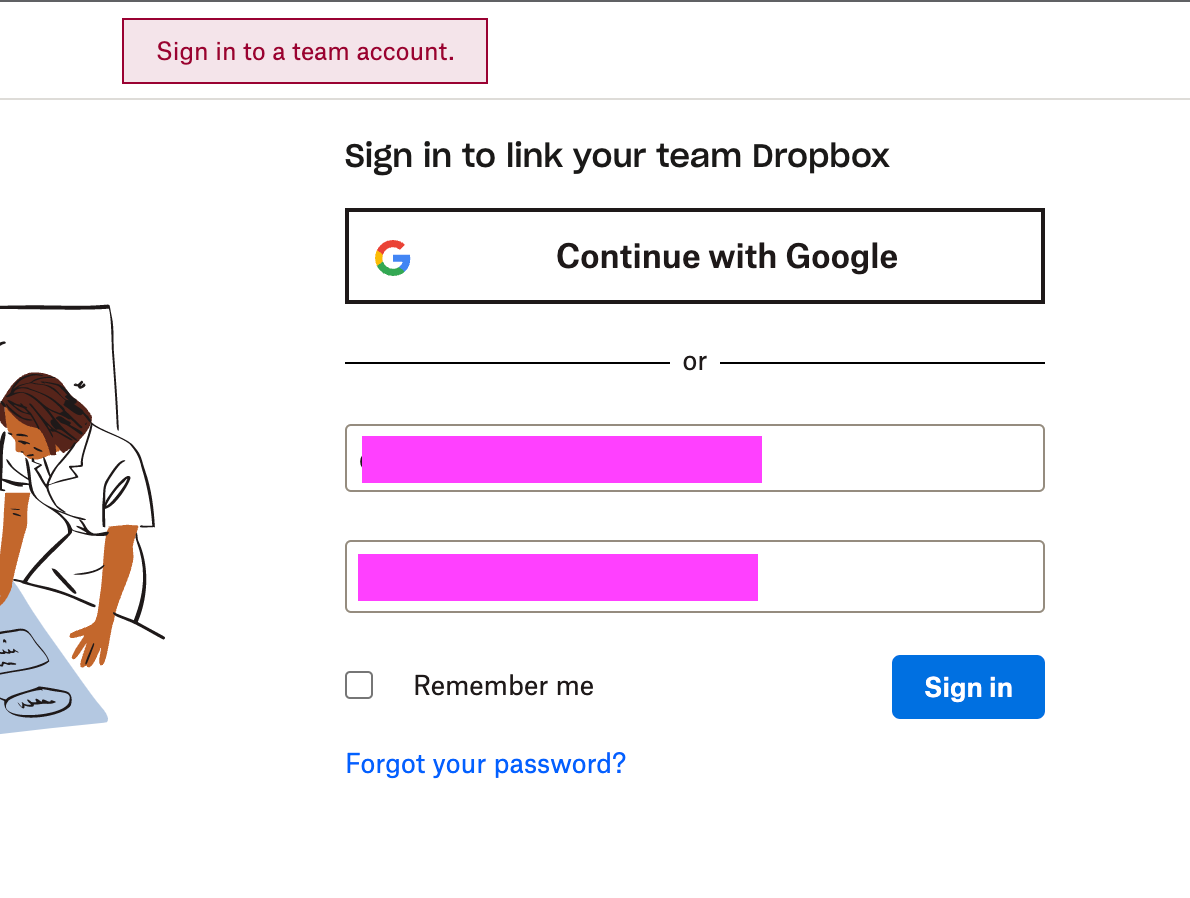The width and height of the screenshot is (1190, 898).
Task: Tick the Remember me checkbox
Action: [359, 685]
